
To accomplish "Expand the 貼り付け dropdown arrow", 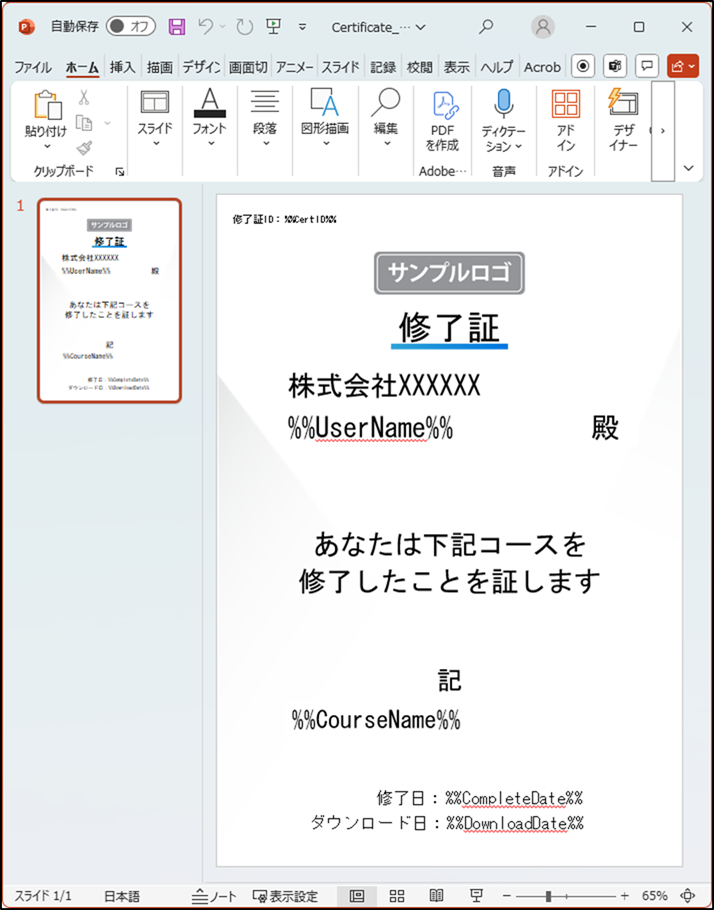I will (47, 147).
